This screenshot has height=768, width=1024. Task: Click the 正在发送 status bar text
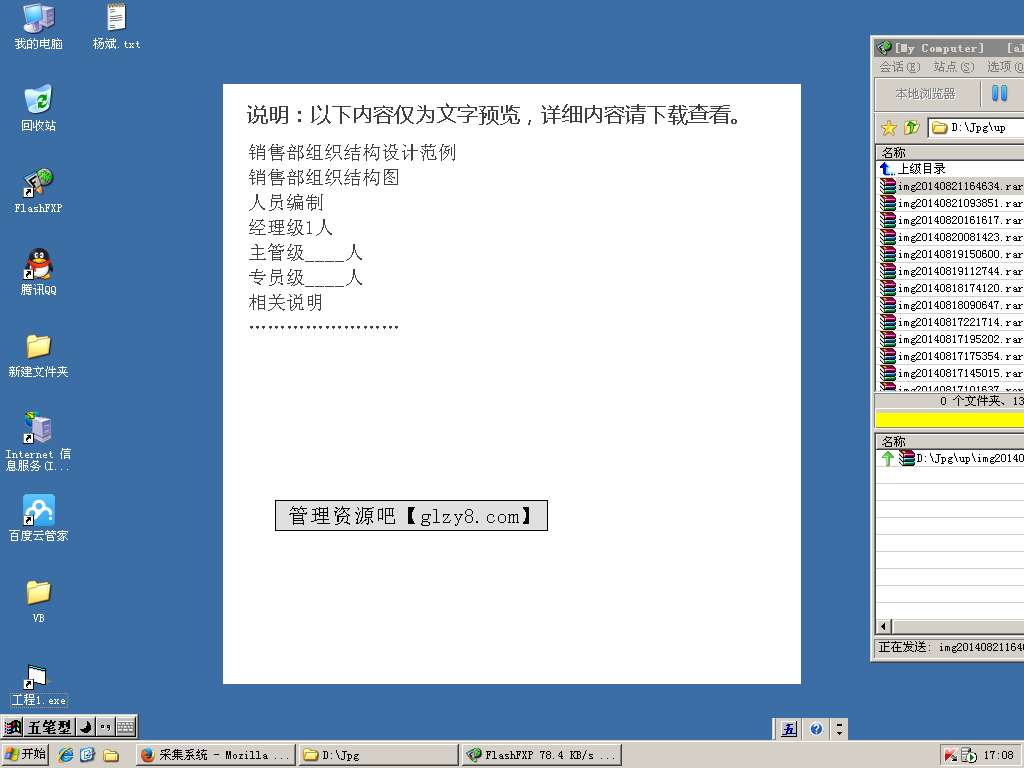(x=950, y=647)
